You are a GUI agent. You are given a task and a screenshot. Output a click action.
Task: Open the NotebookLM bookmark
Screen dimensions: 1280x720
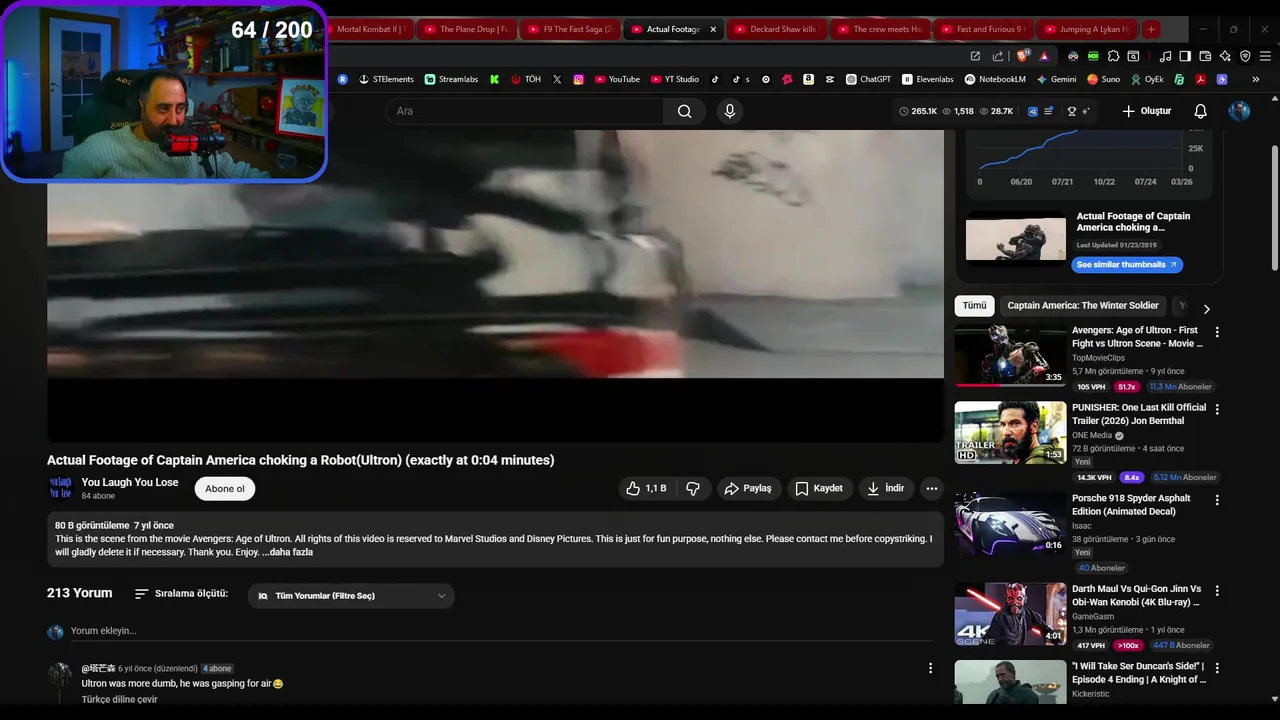tap(996, 79)
